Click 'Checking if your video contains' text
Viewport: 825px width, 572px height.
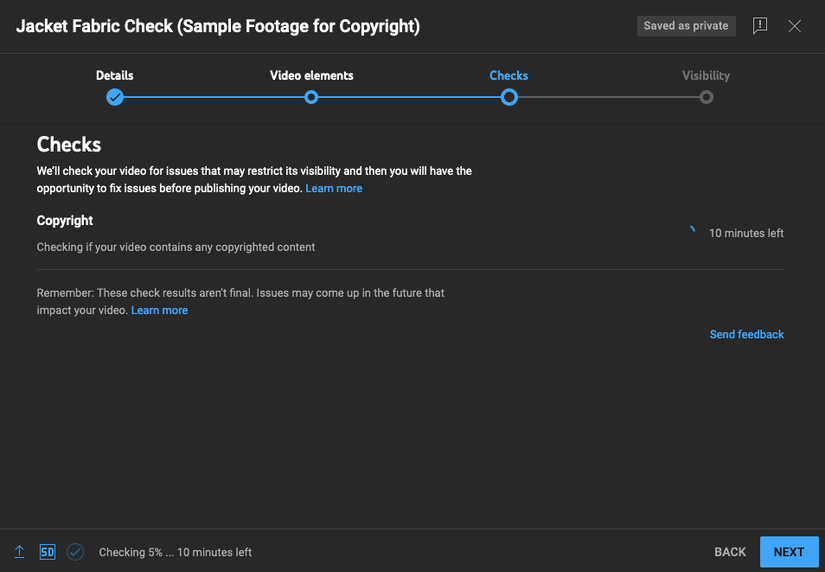click(176, 247)
